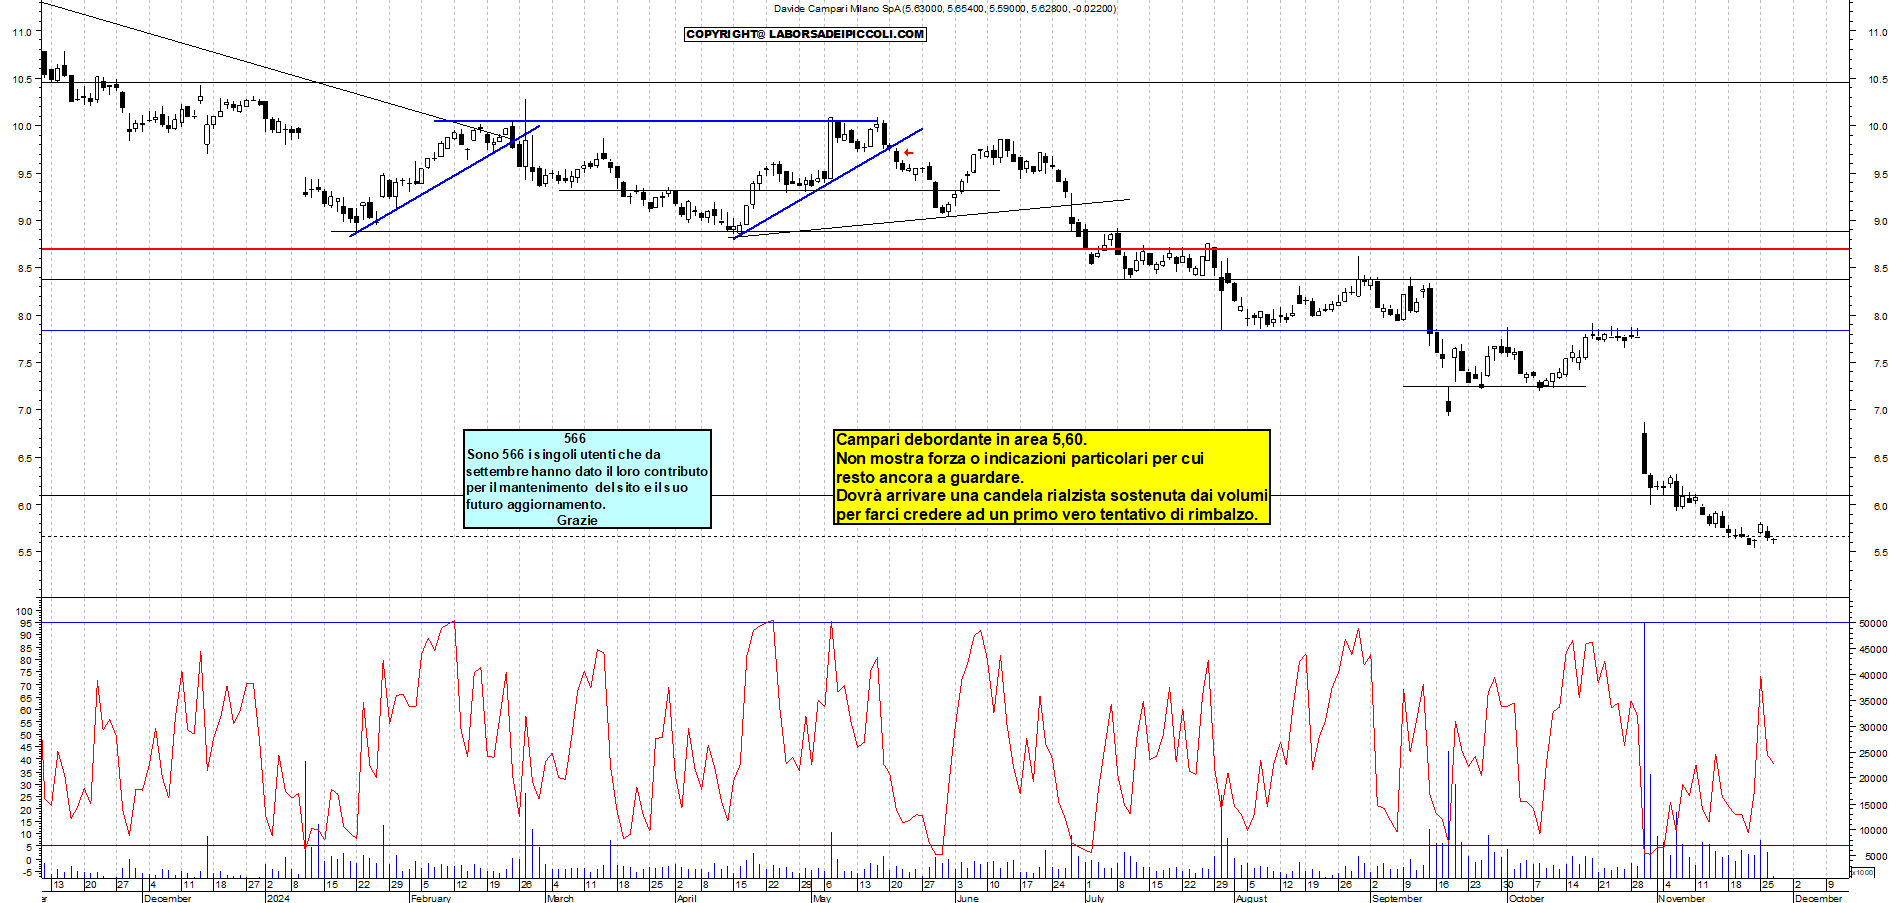Click the '50000' volume axis label

[x=1873, y=623]
